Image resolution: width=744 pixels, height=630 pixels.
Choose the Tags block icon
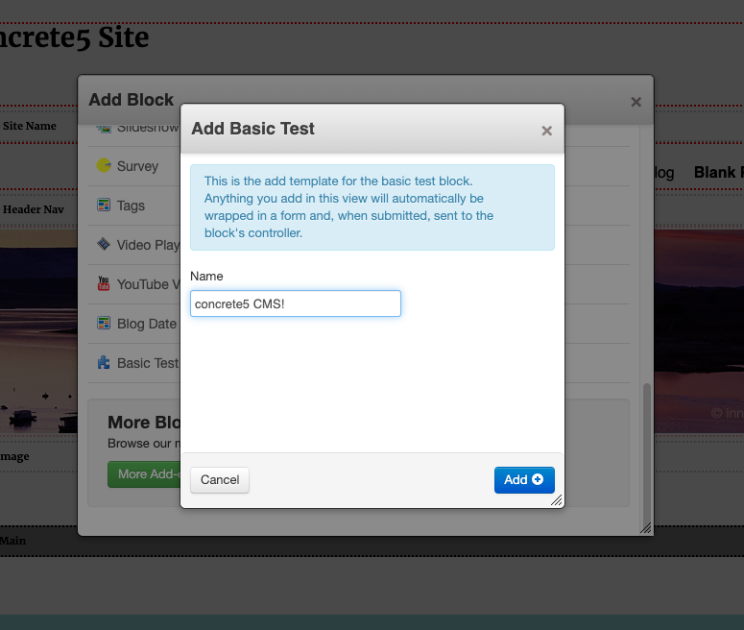[103, 205]
